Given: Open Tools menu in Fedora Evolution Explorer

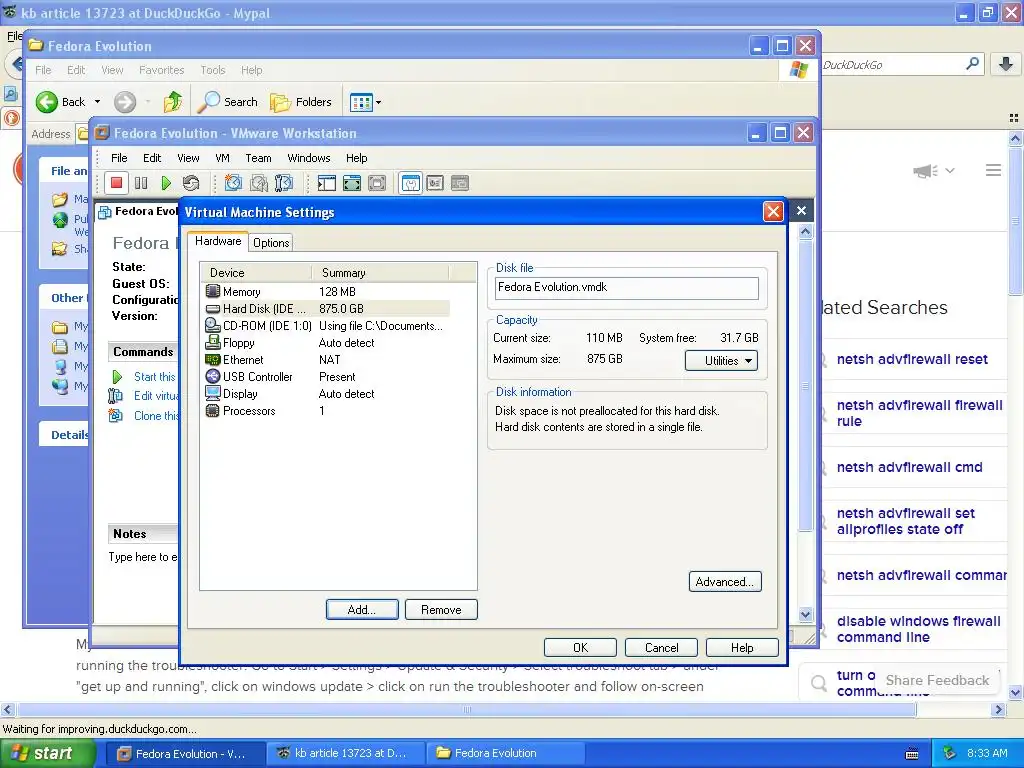Looking at the screenshot, I should tap(212, 70).
